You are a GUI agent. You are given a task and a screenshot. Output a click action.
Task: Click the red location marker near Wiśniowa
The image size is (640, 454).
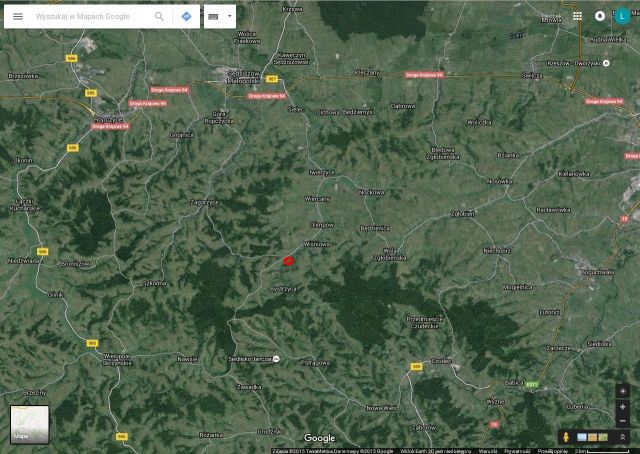(x=289, y=261)
